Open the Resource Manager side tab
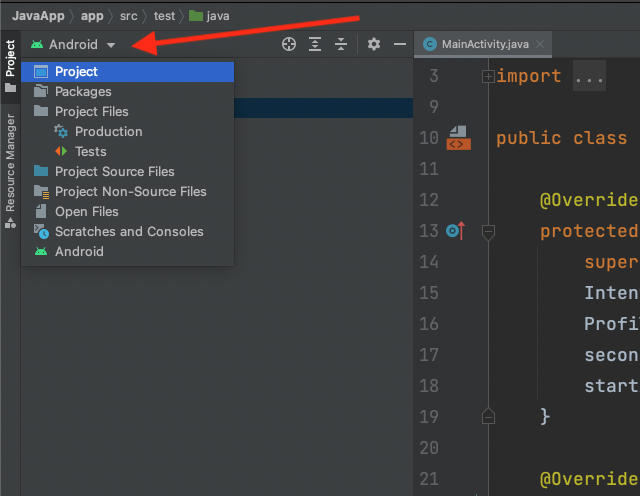 10,171
